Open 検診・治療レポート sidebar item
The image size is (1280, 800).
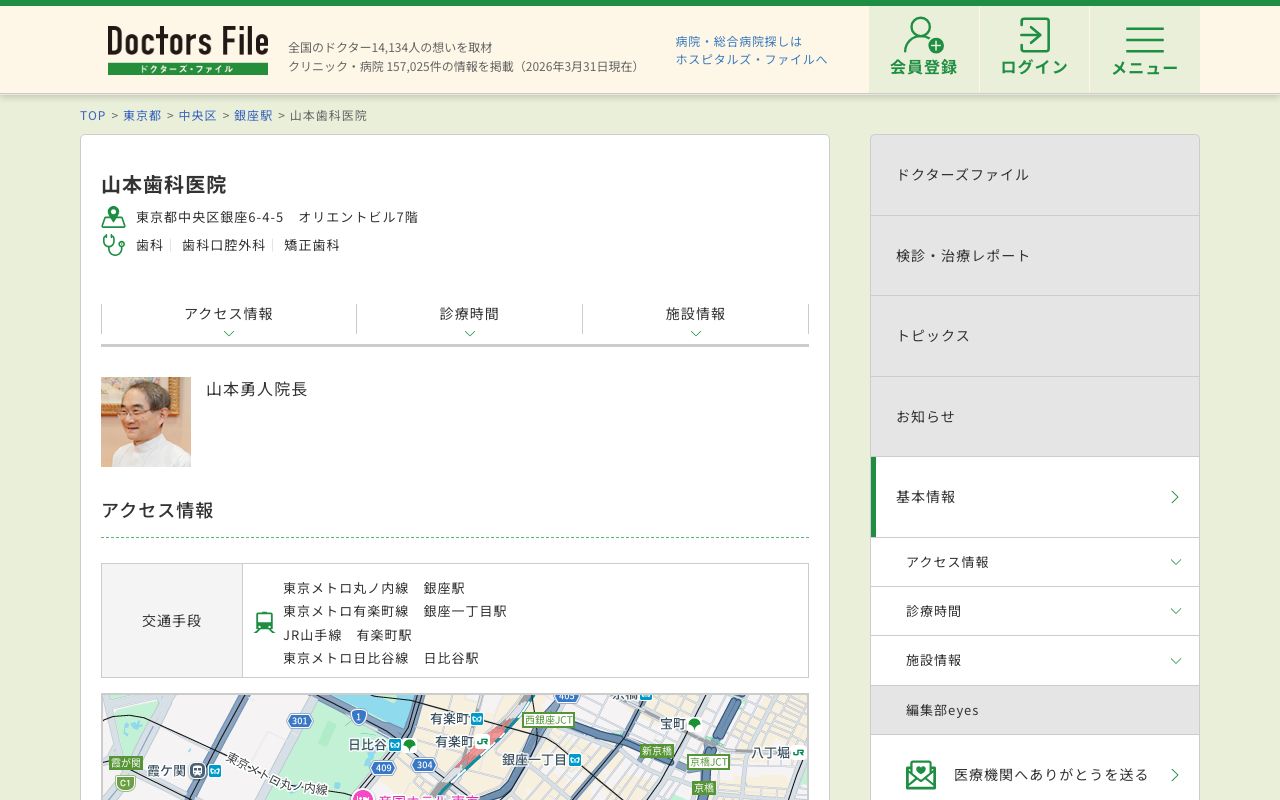point(1035,256)
